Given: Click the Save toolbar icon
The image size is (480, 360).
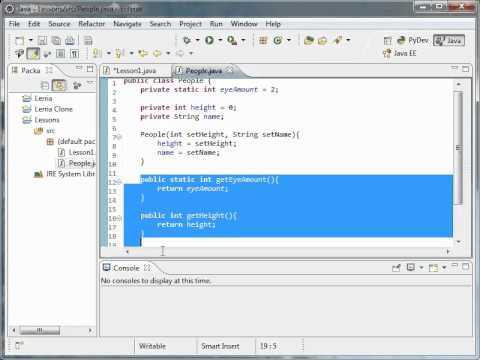Looking at the screenshot, I should [x=43, y=41].
